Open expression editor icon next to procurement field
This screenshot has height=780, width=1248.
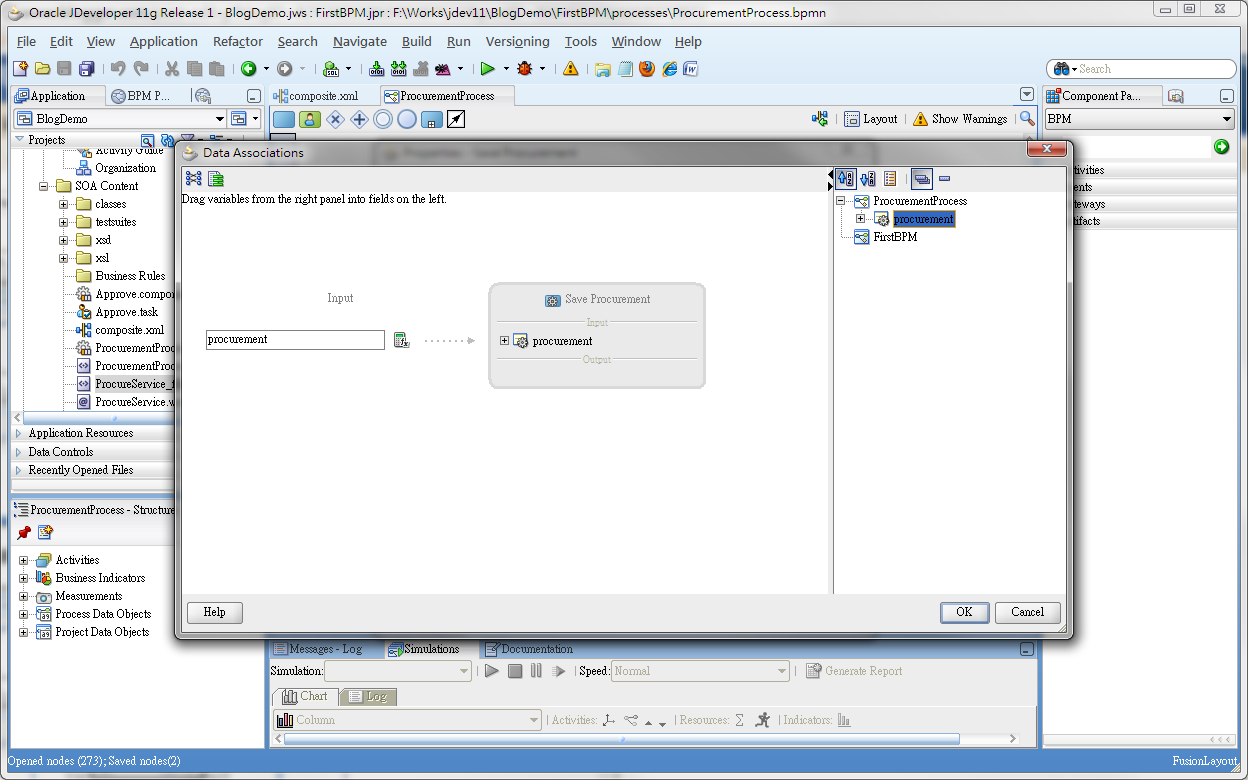(401, 340)
